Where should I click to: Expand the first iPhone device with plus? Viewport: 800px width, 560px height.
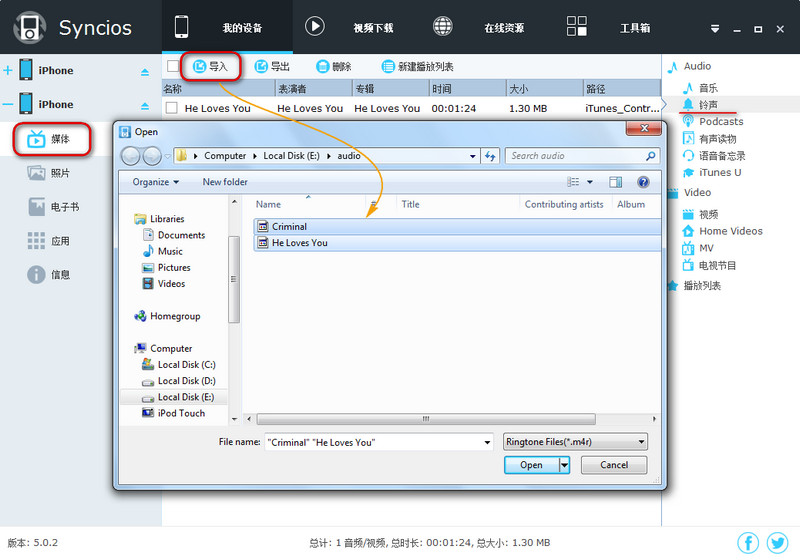click(x=8, y=70)
